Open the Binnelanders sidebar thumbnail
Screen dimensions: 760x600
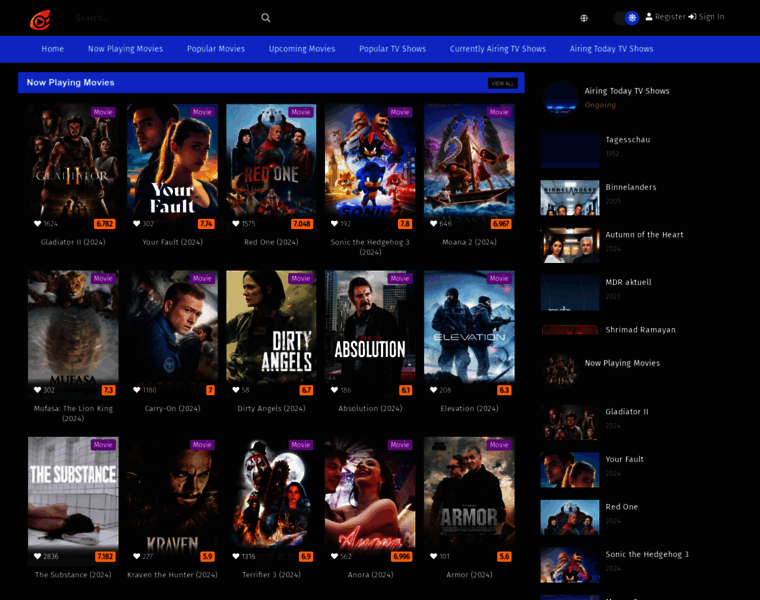click(570, 198)
